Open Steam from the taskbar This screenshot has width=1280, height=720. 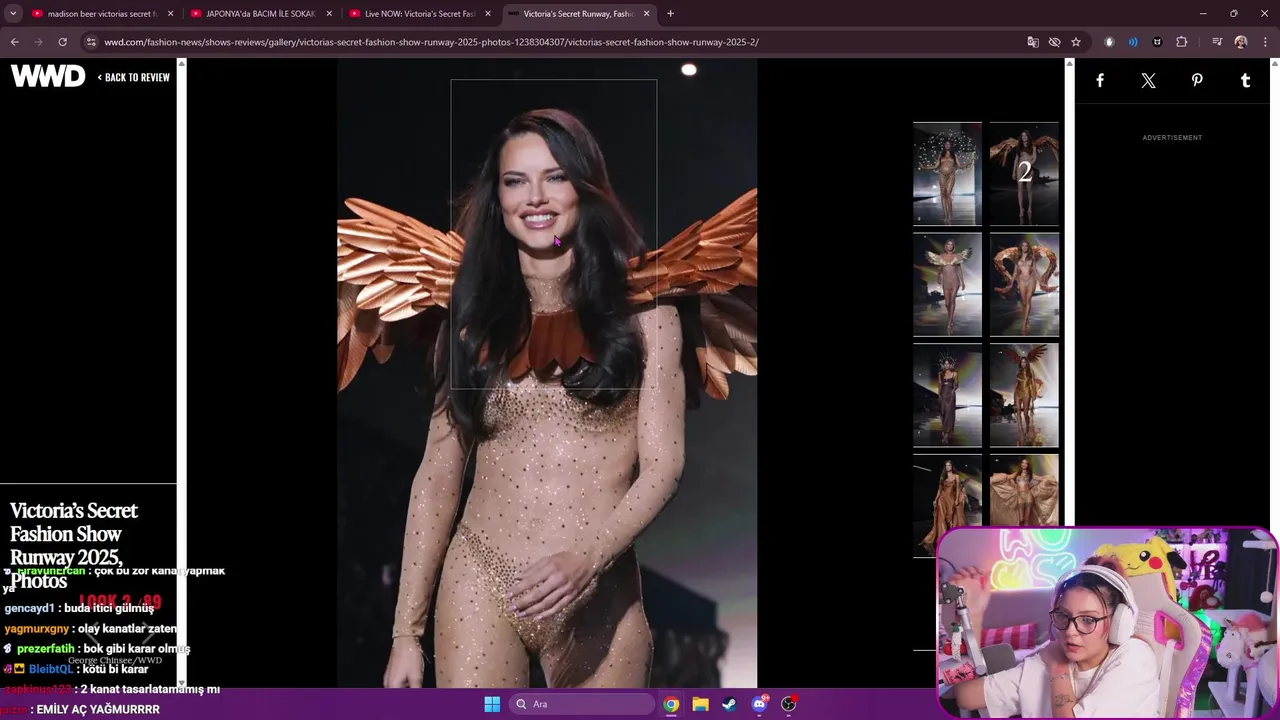click(729, 704)
